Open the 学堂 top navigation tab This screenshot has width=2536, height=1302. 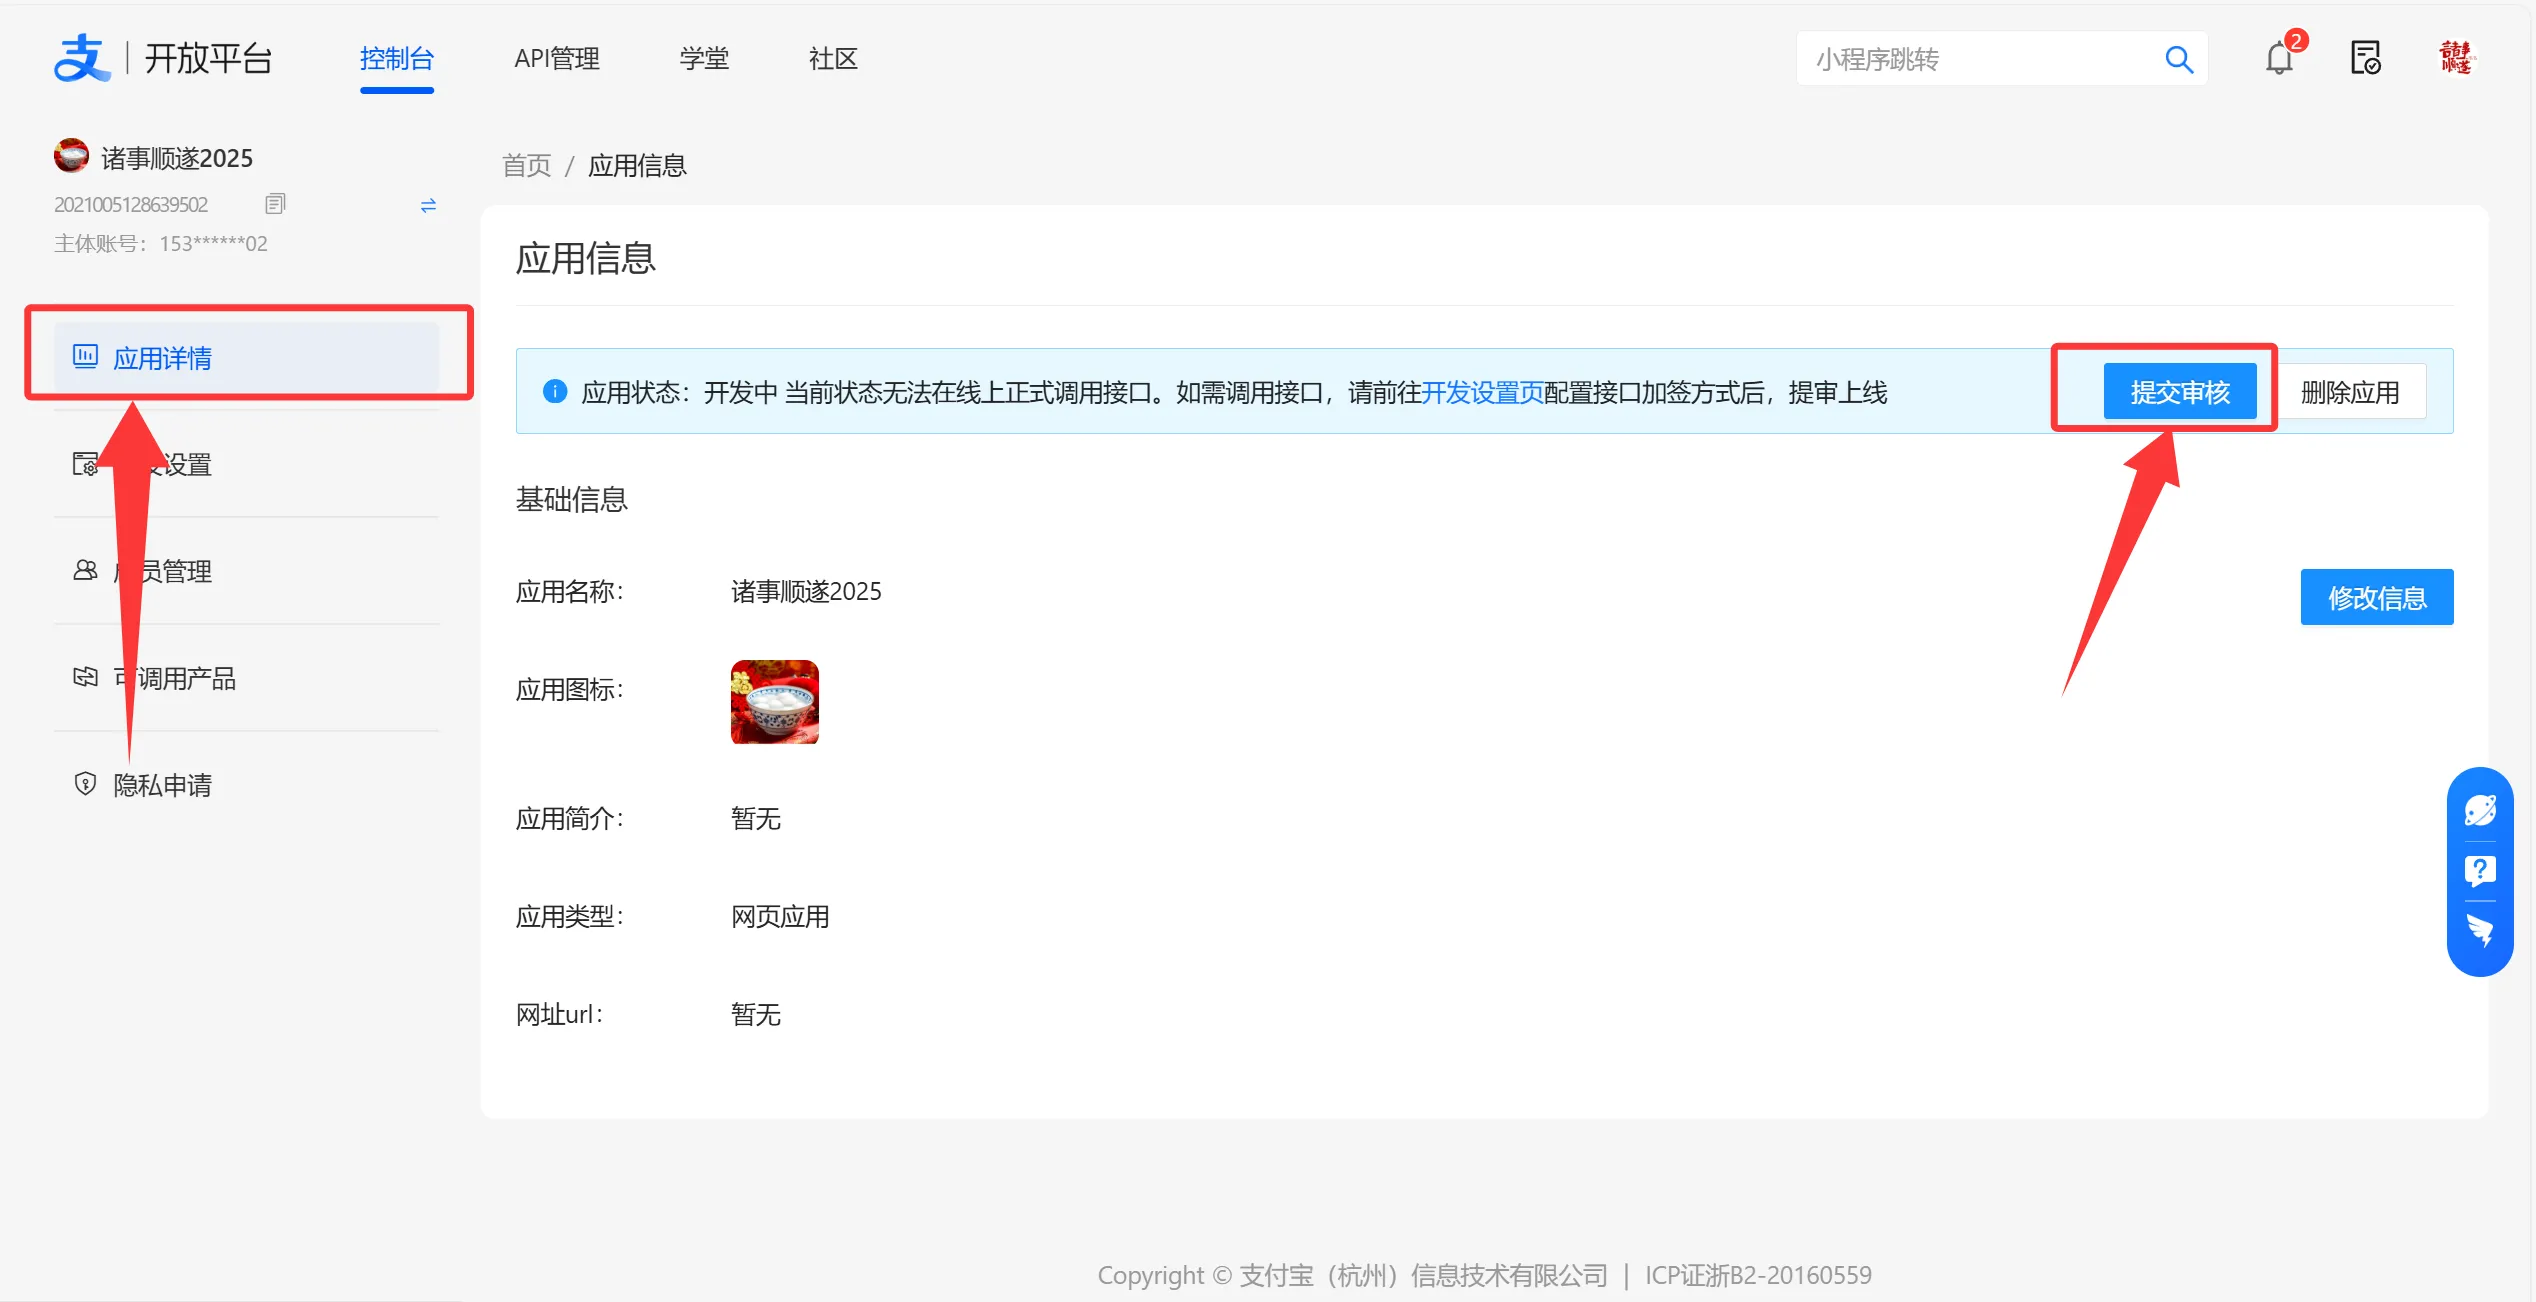click(704, 59)
